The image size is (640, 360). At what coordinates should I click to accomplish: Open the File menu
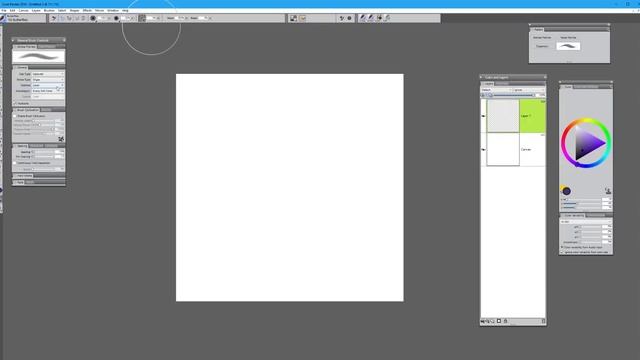4,10
